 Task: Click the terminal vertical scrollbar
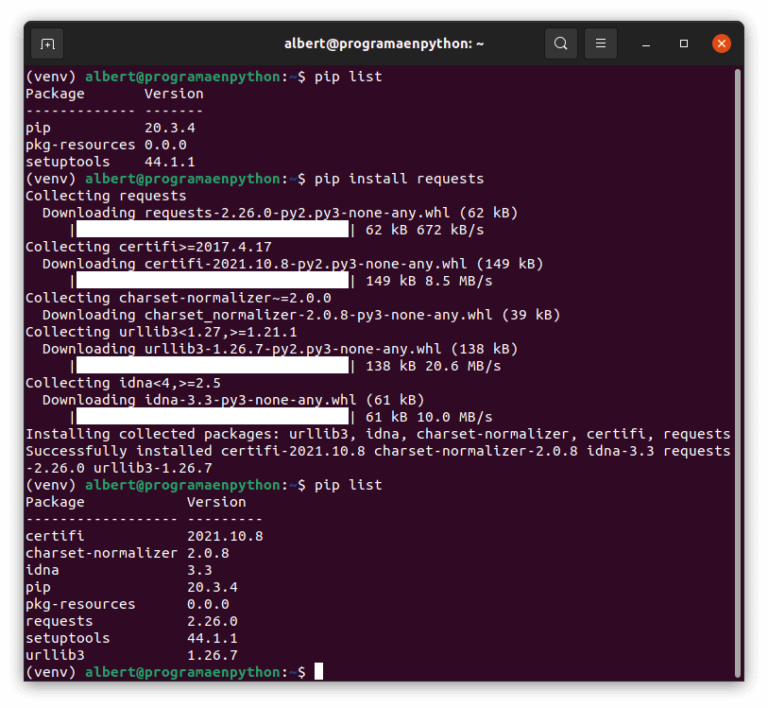[738, 372]
